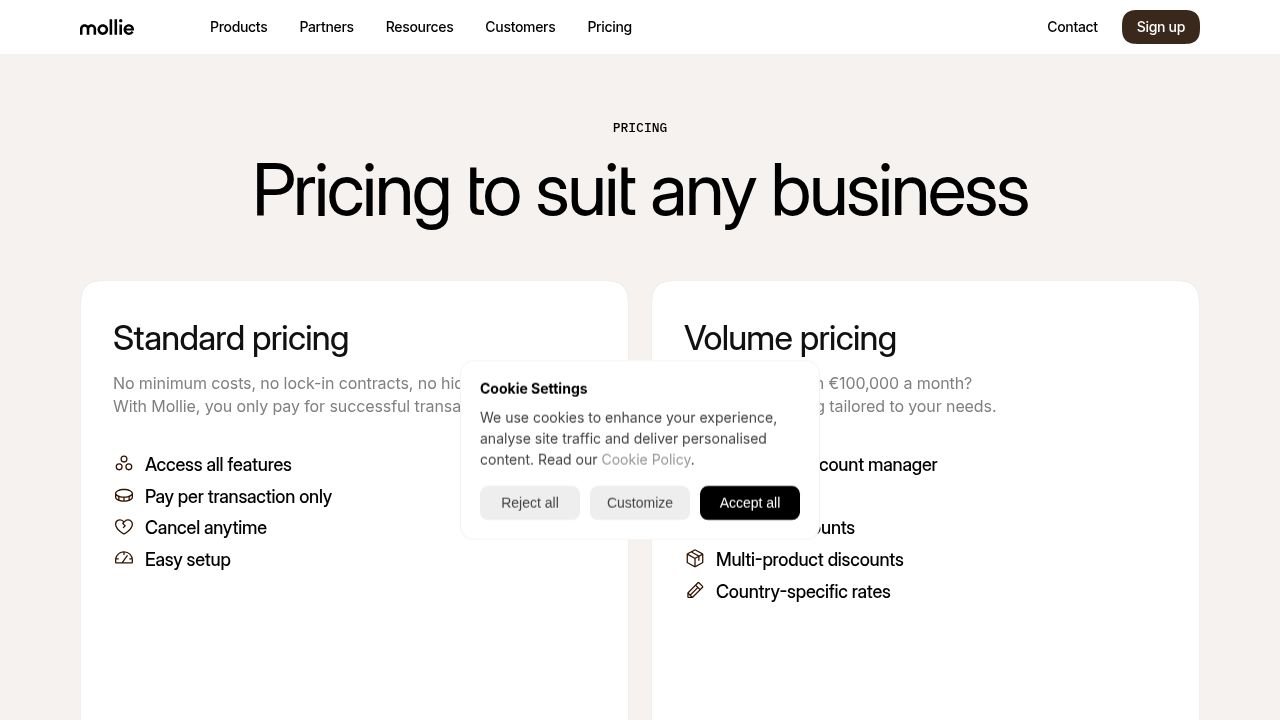Click the Cancel anytime text

point(206,528)
